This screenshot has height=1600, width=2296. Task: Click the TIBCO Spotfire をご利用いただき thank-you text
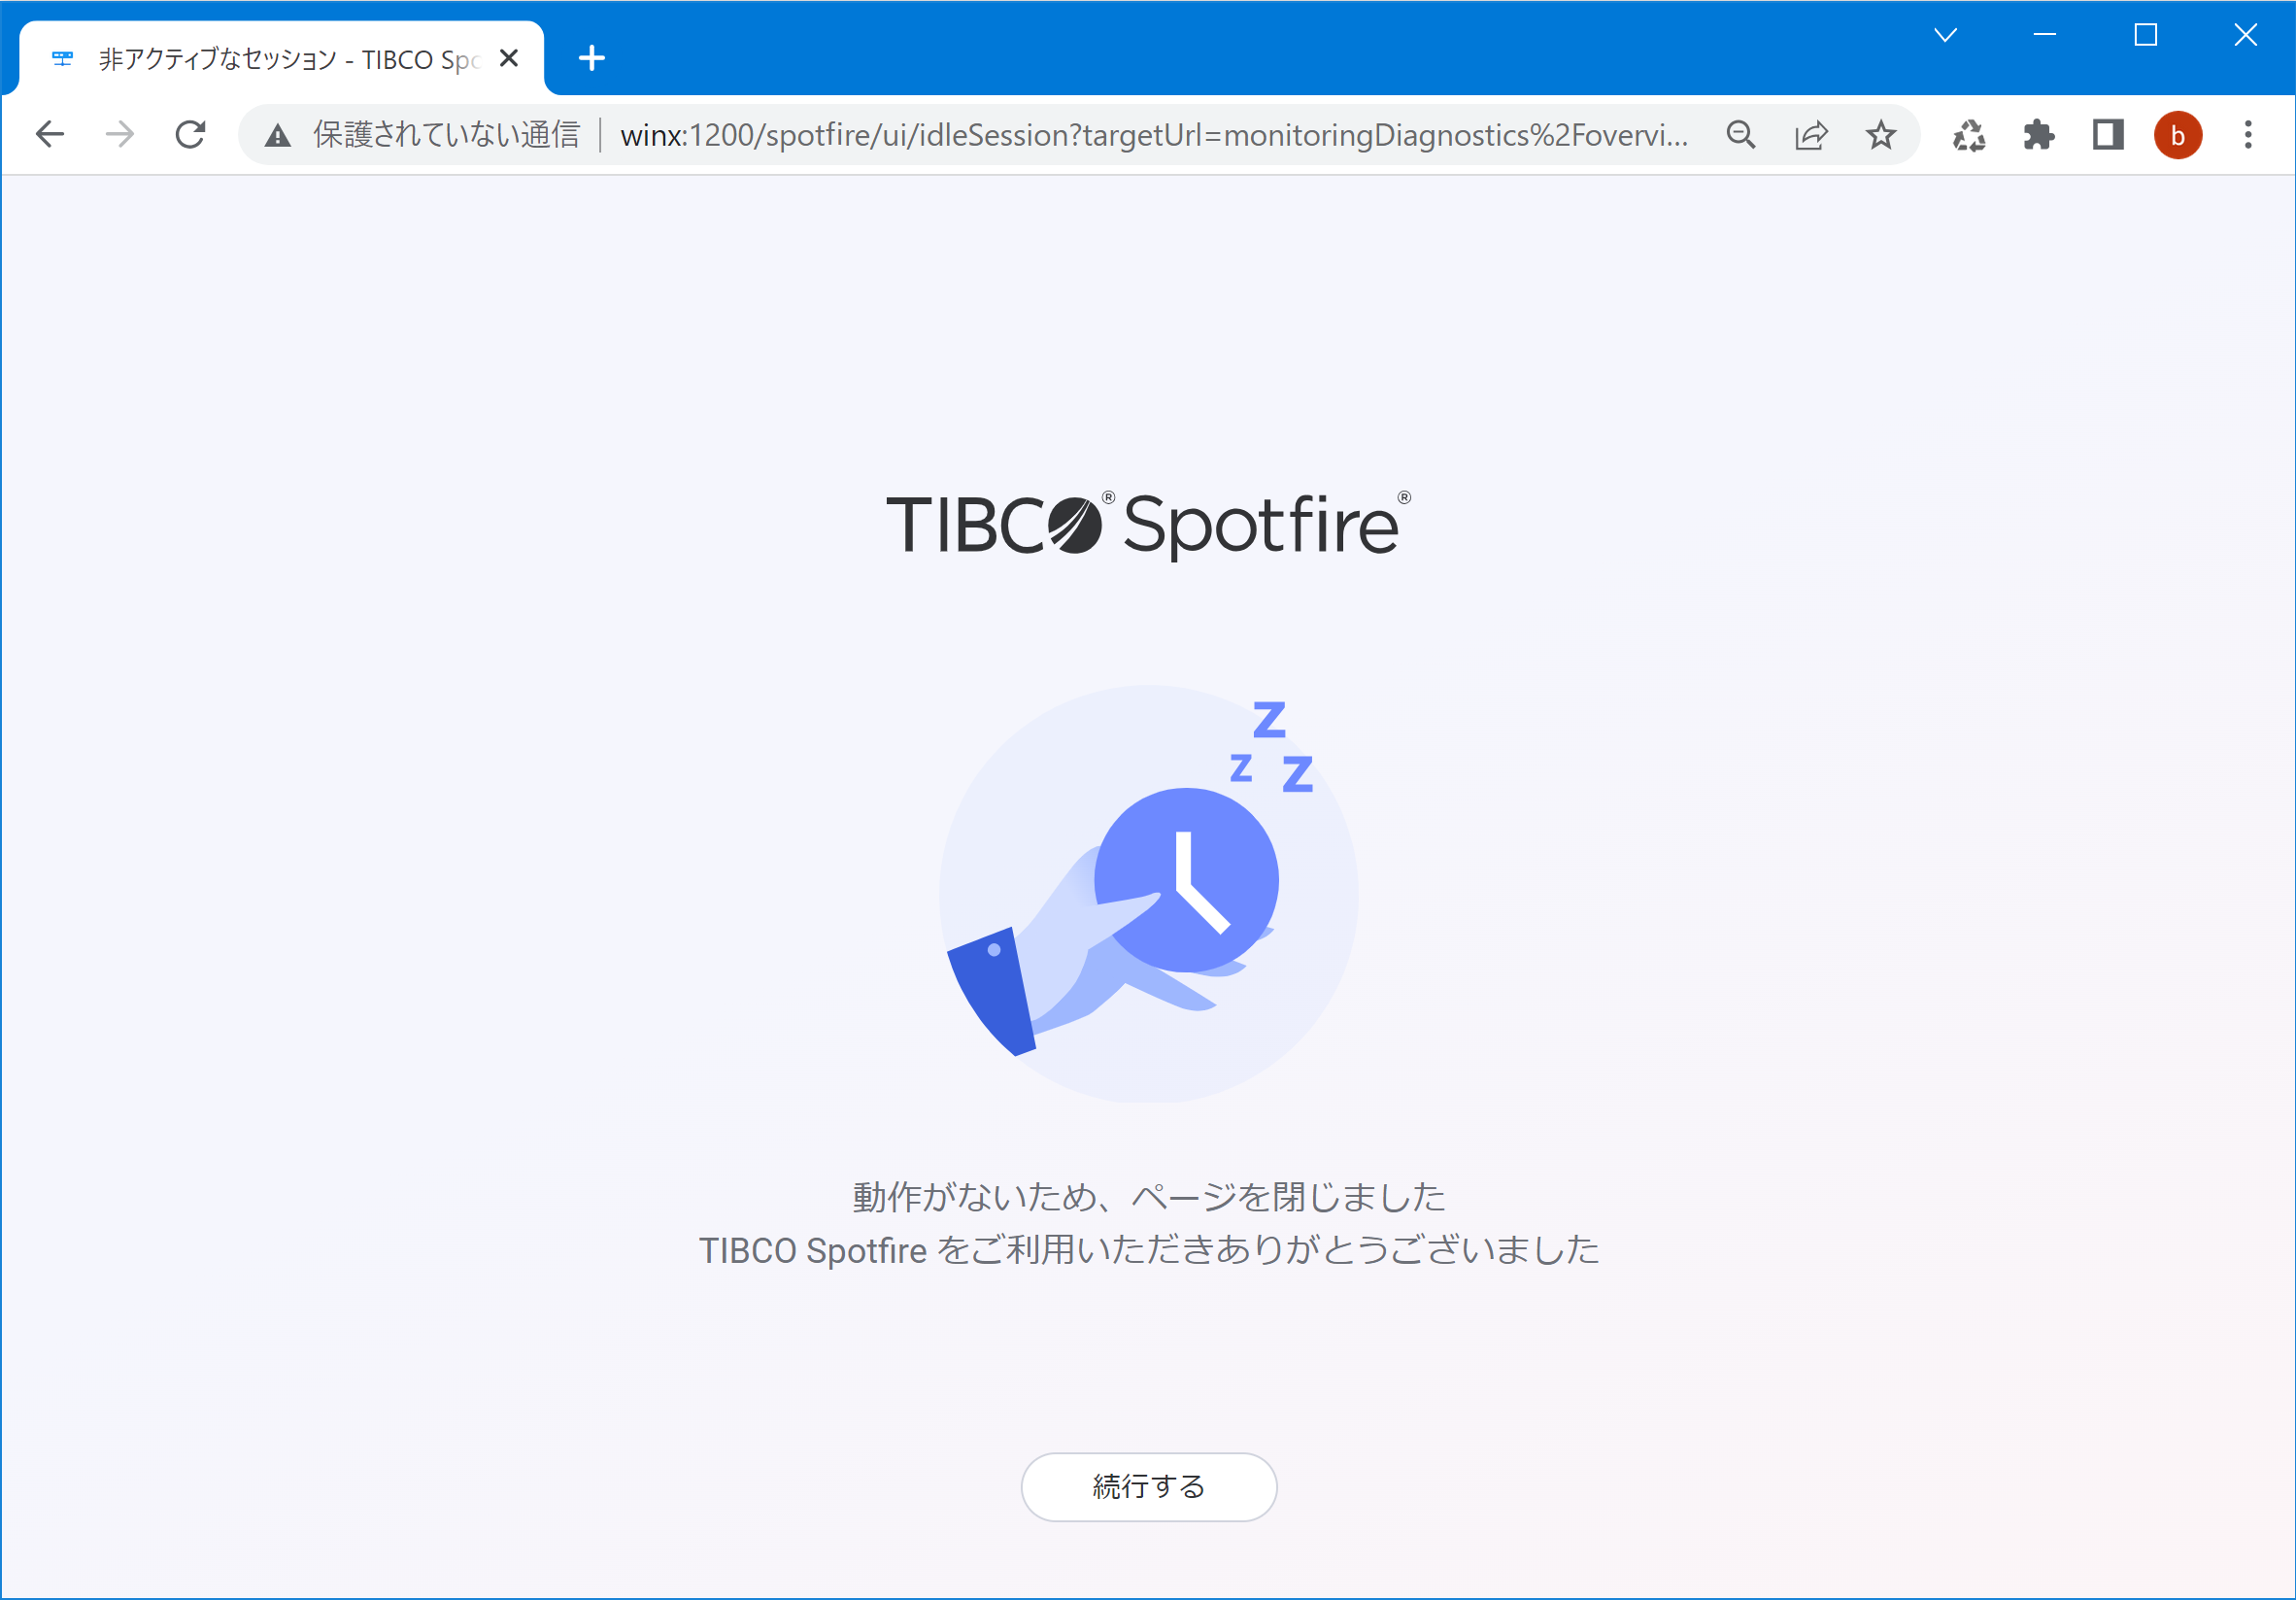pos(1148,1250)
